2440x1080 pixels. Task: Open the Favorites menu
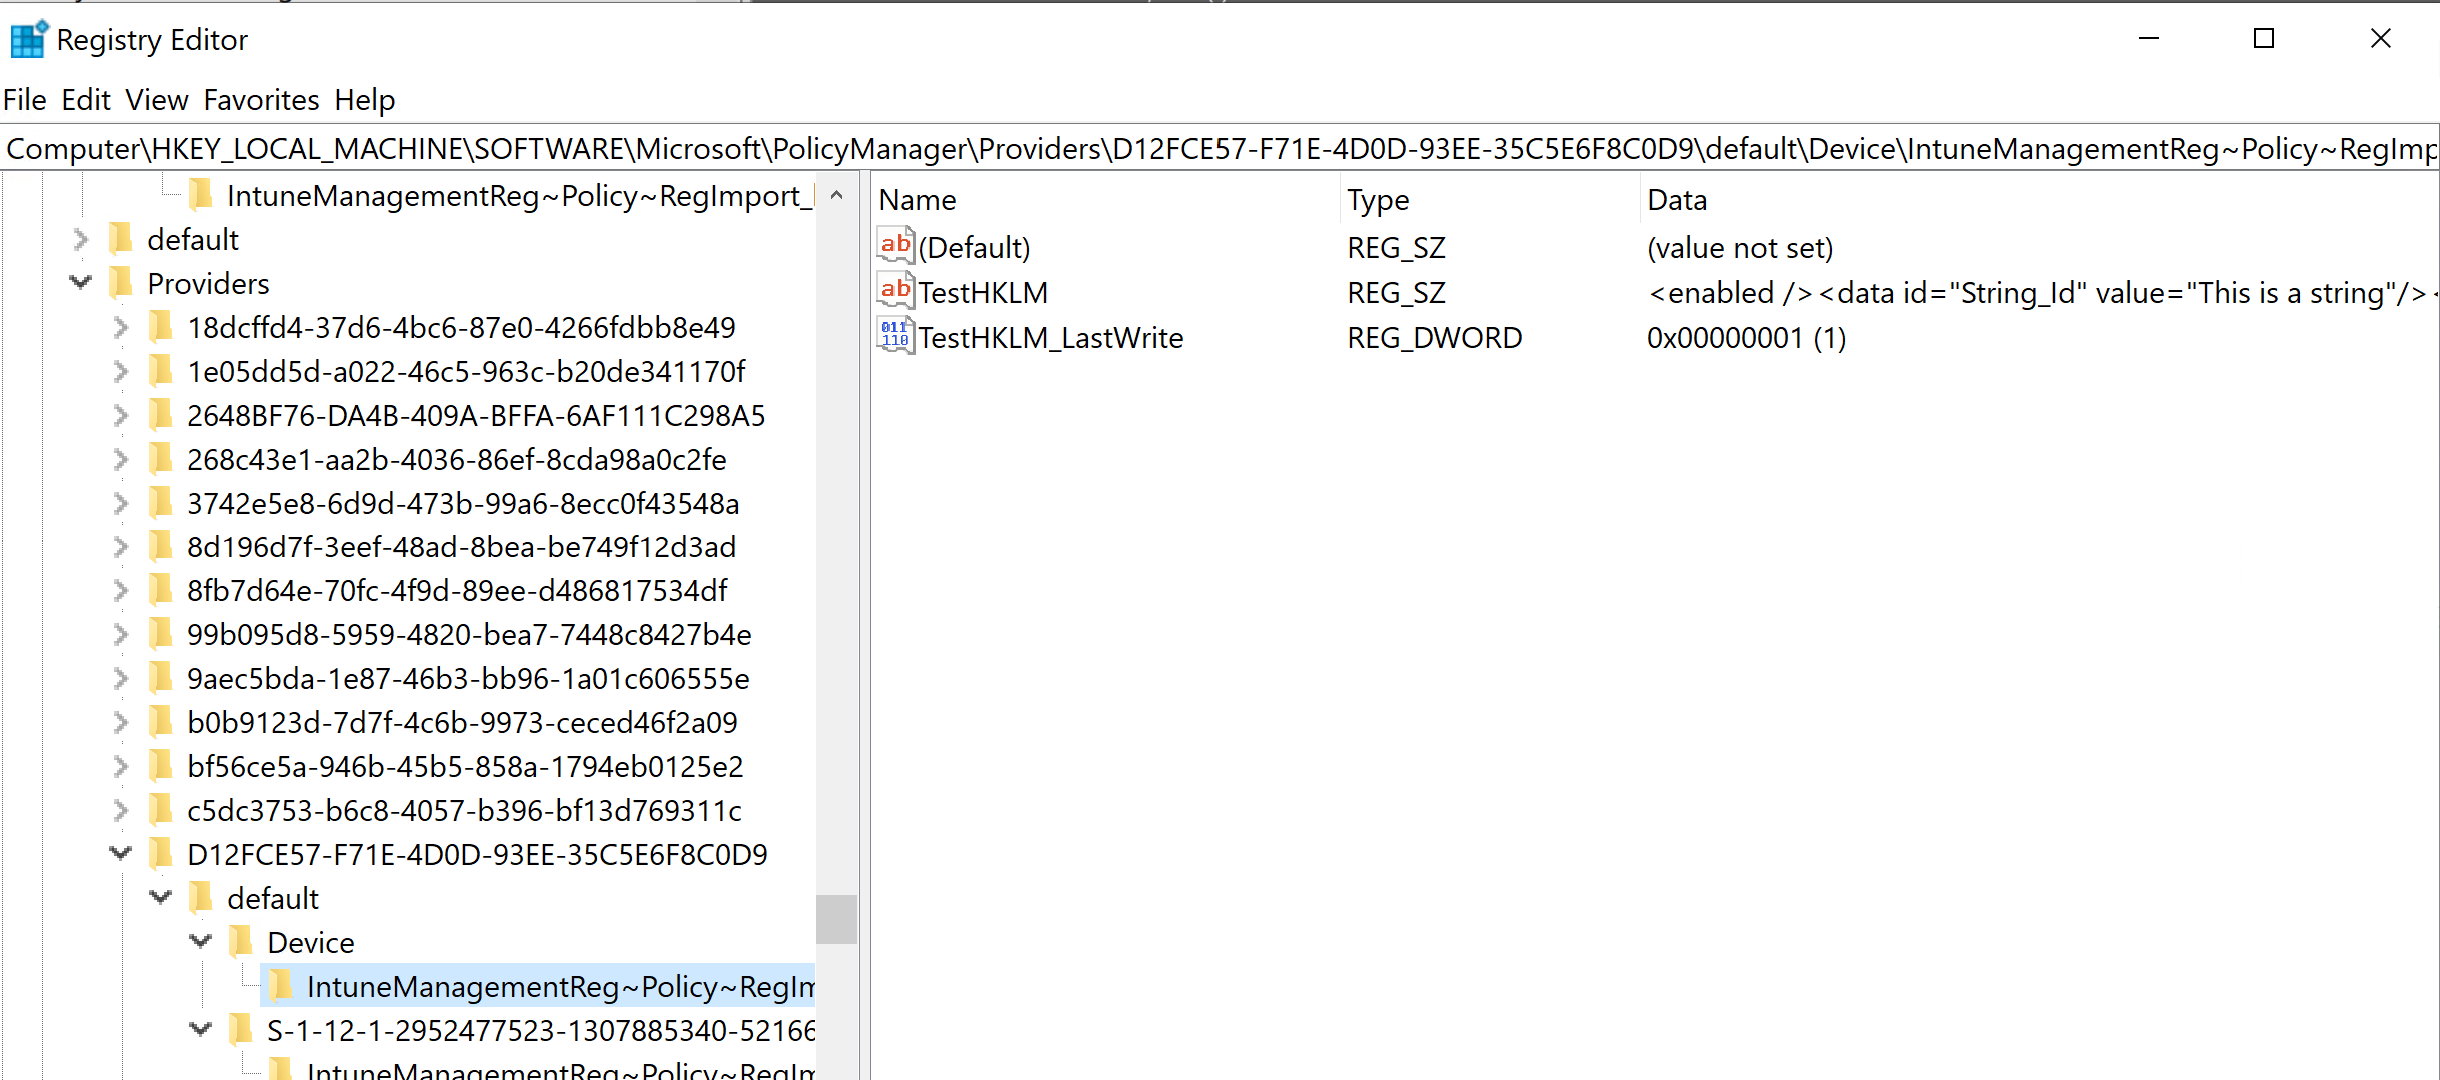pos(261,100)
